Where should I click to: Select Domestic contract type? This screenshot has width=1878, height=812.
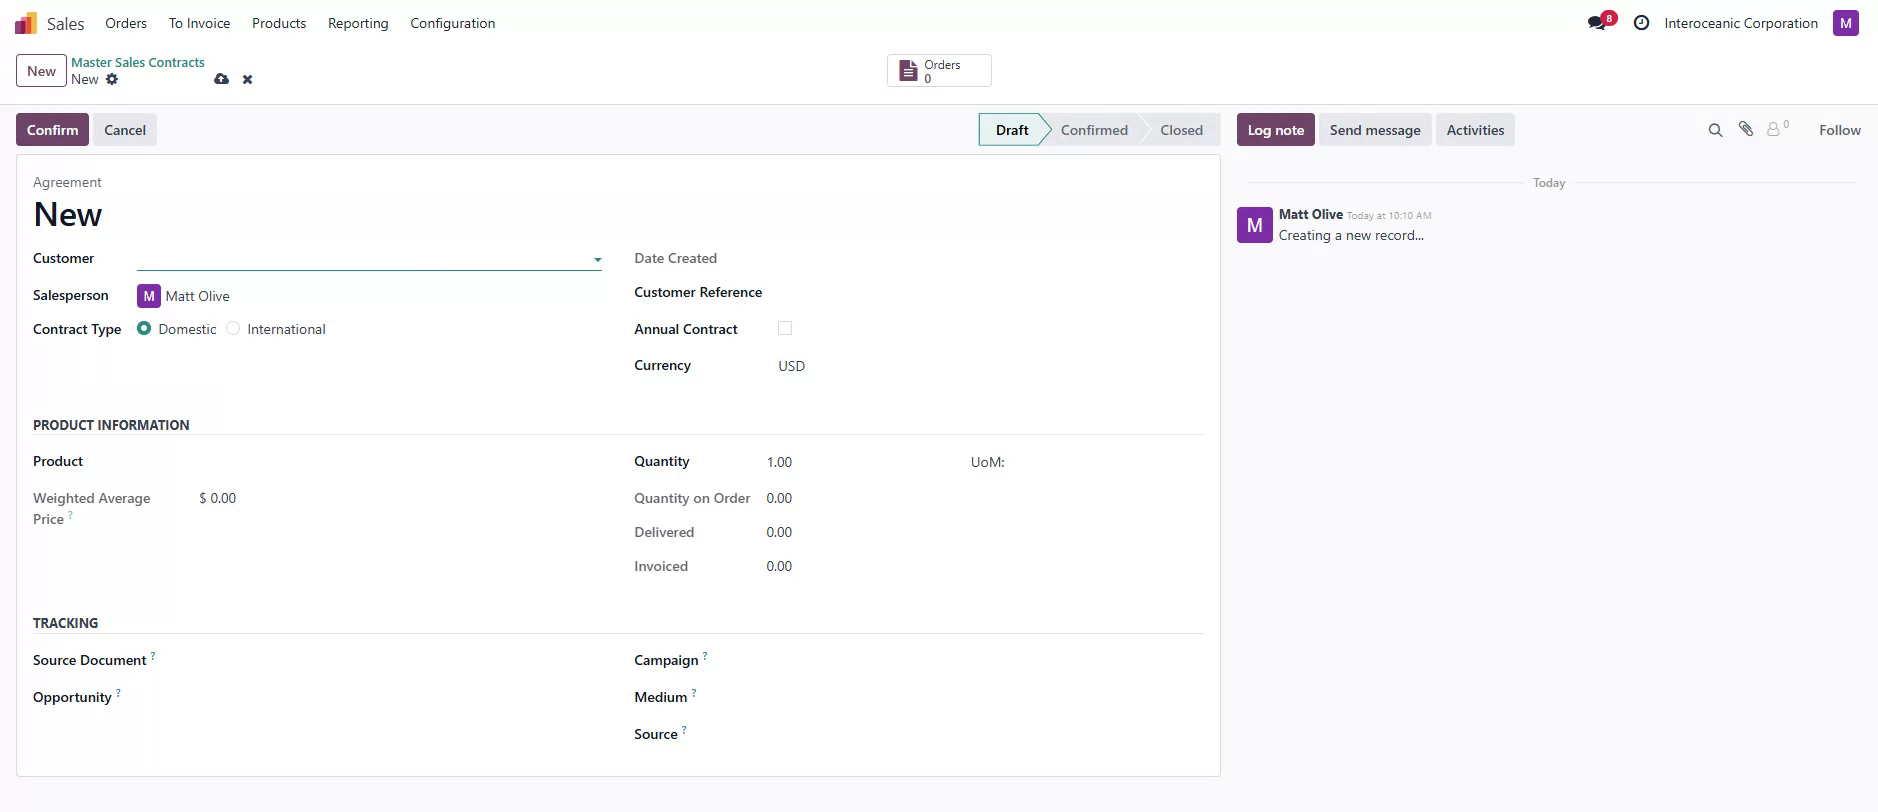[x=144, y=328]
